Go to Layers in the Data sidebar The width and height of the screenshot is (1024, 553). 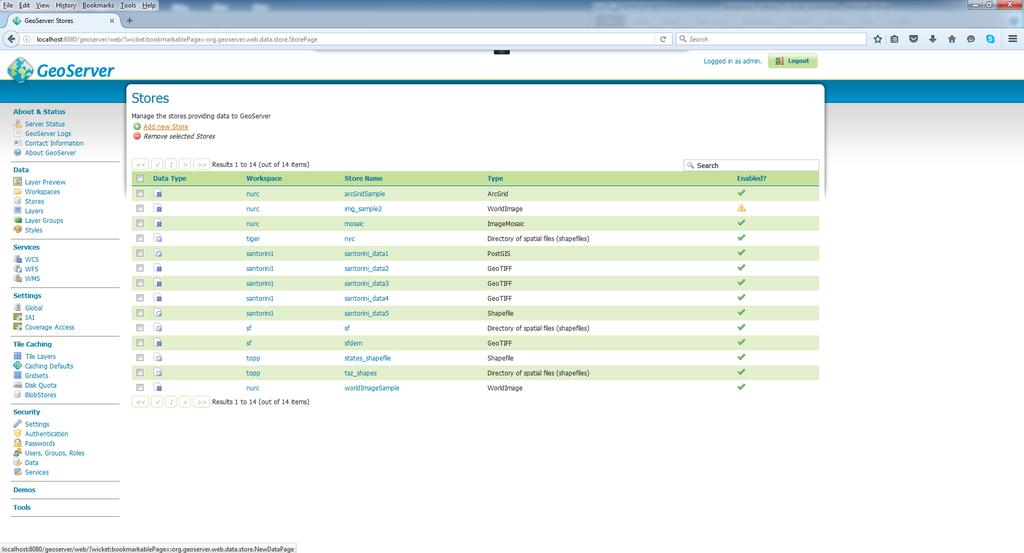[34, 211]
